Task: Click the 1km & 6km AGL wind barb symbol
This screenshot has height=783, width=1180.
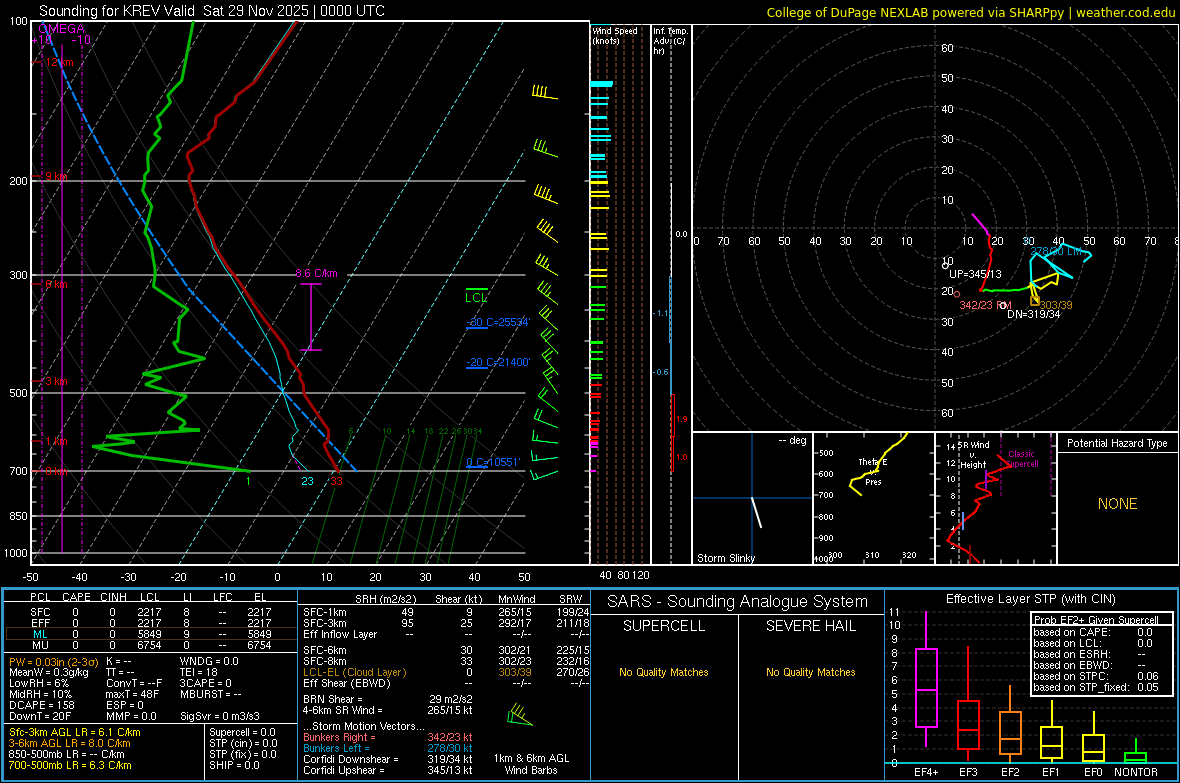Action: click(519, 715)
